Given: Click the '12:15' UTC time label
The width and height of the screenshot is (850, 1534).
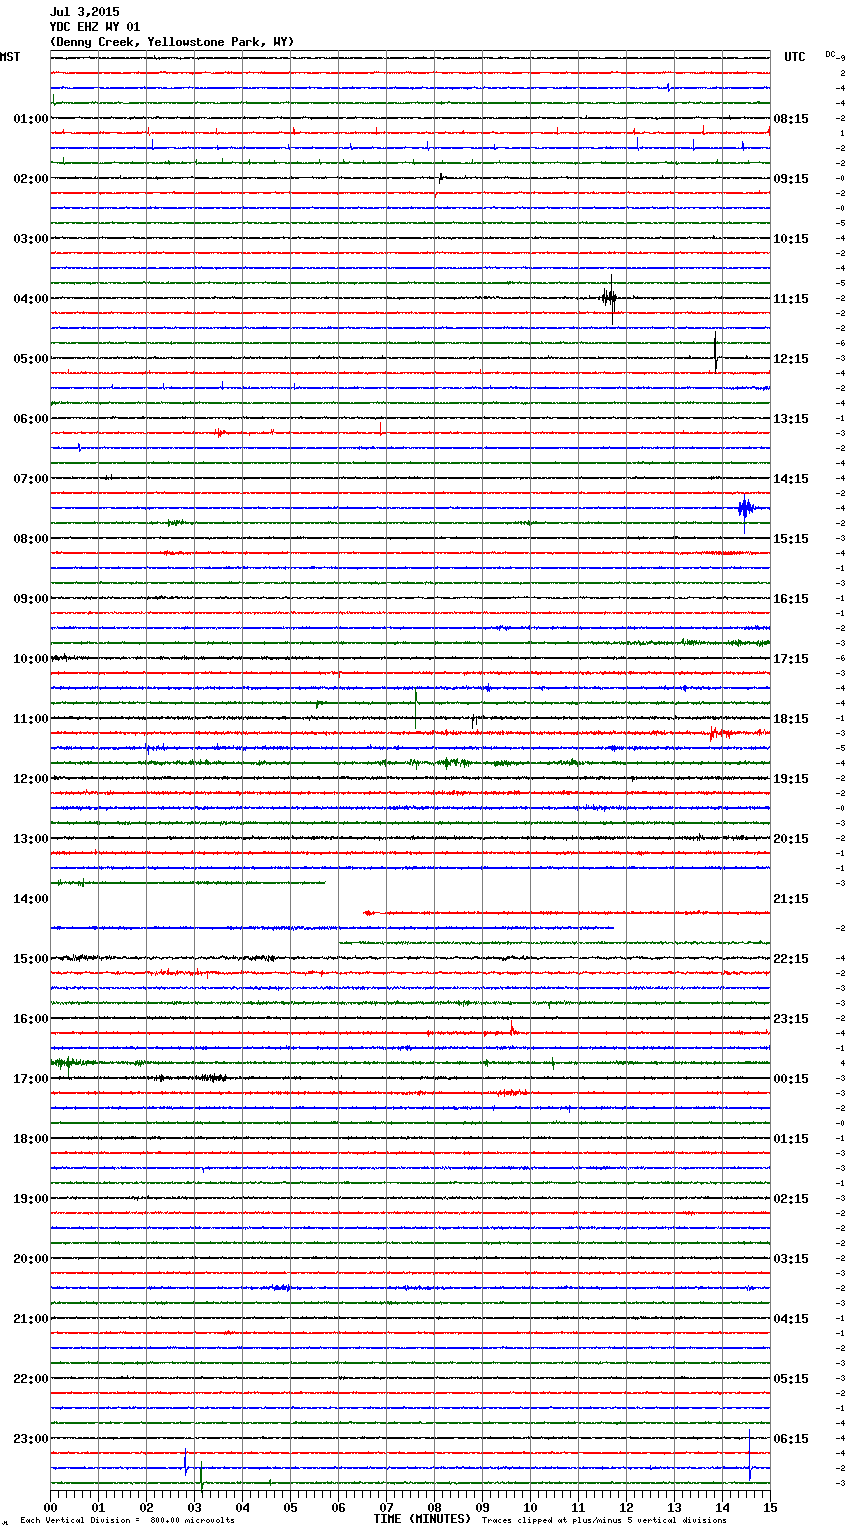Looking at the screenshot, I should pyautogui.click(x=791, y=359).
